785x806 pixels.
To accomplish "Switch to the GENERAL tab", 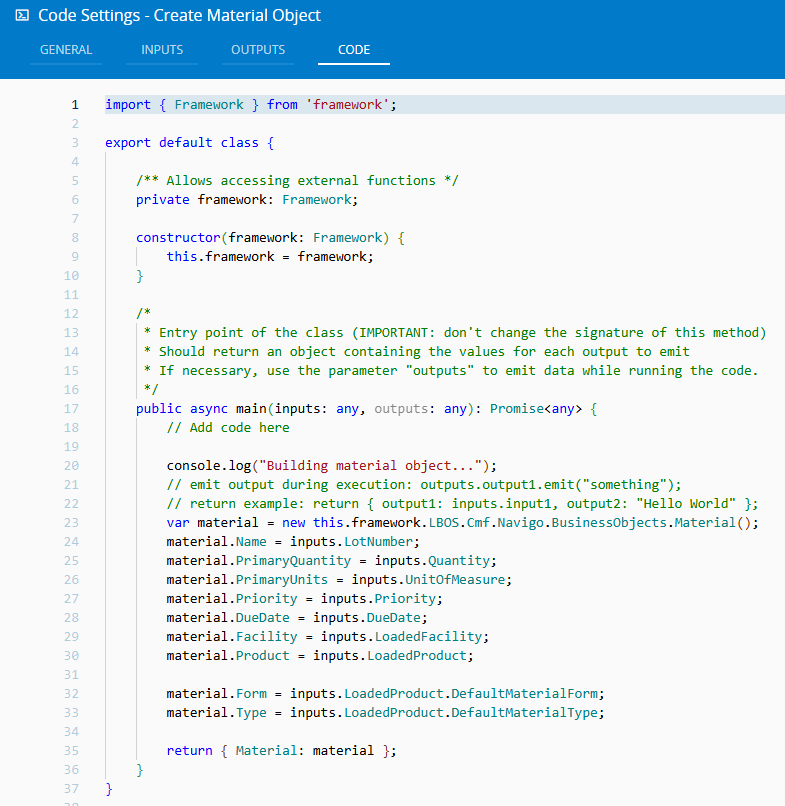I will [x=66, y=50].
